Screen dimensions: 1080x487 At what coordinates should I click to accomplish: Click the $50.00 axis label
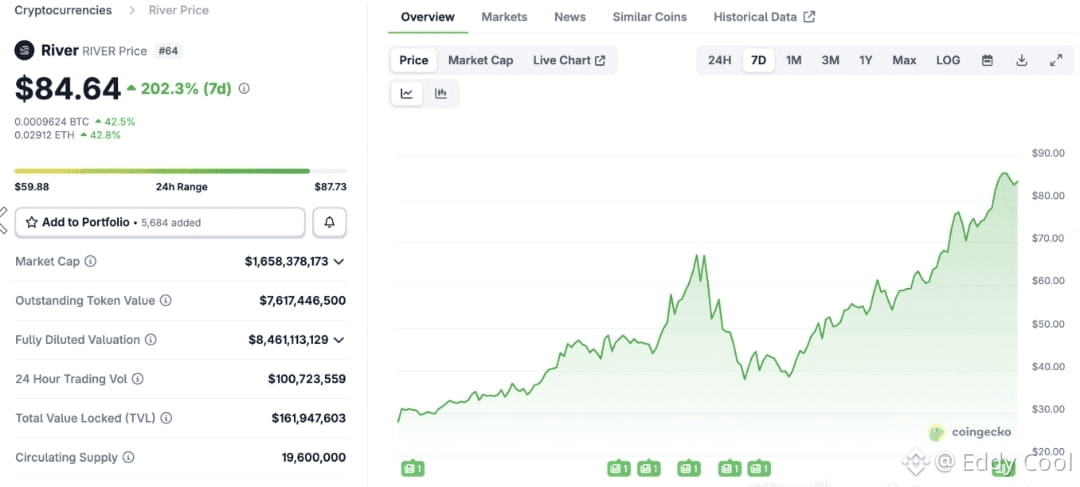(x=1048, y=324)
